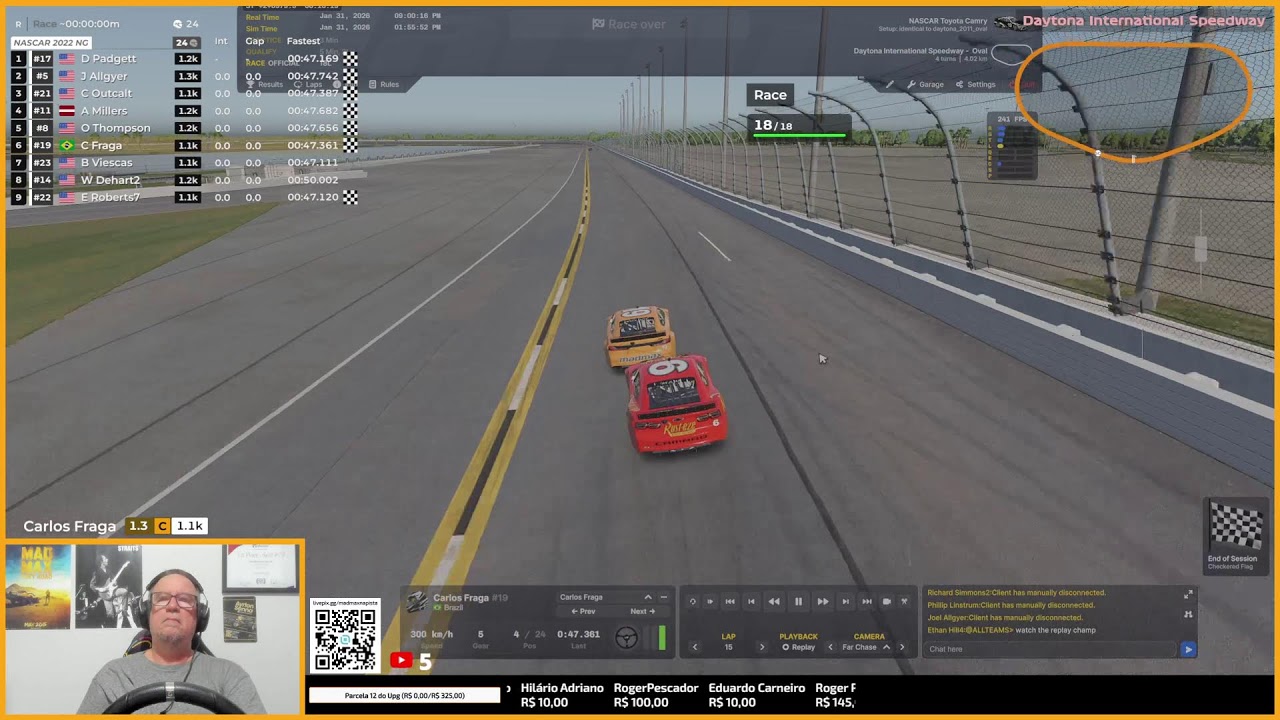
Task: Click the 0:47.381 last lap time
Action: (x=578, y=634)
